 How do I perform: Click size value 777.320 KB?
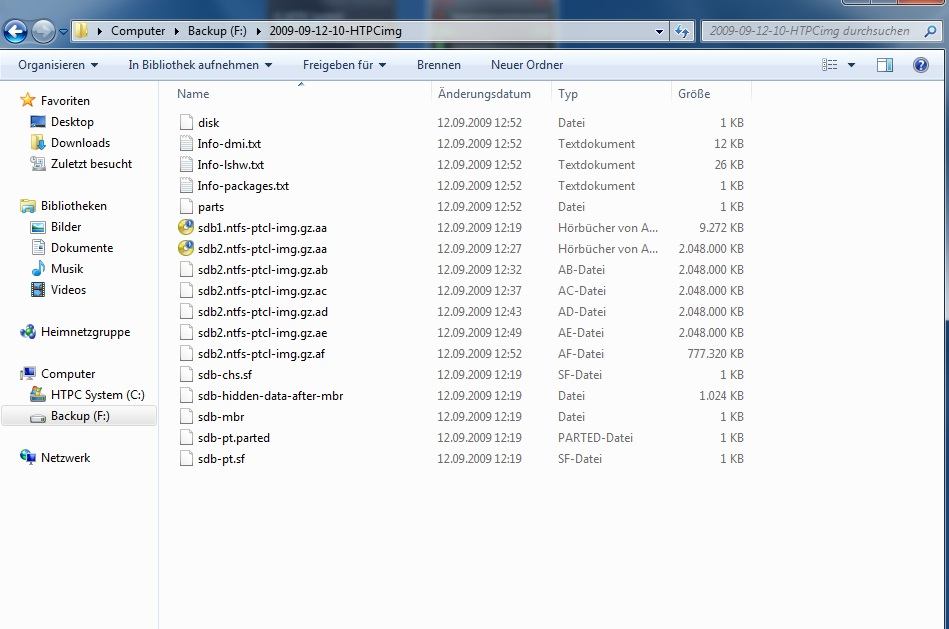coord(715,354)
